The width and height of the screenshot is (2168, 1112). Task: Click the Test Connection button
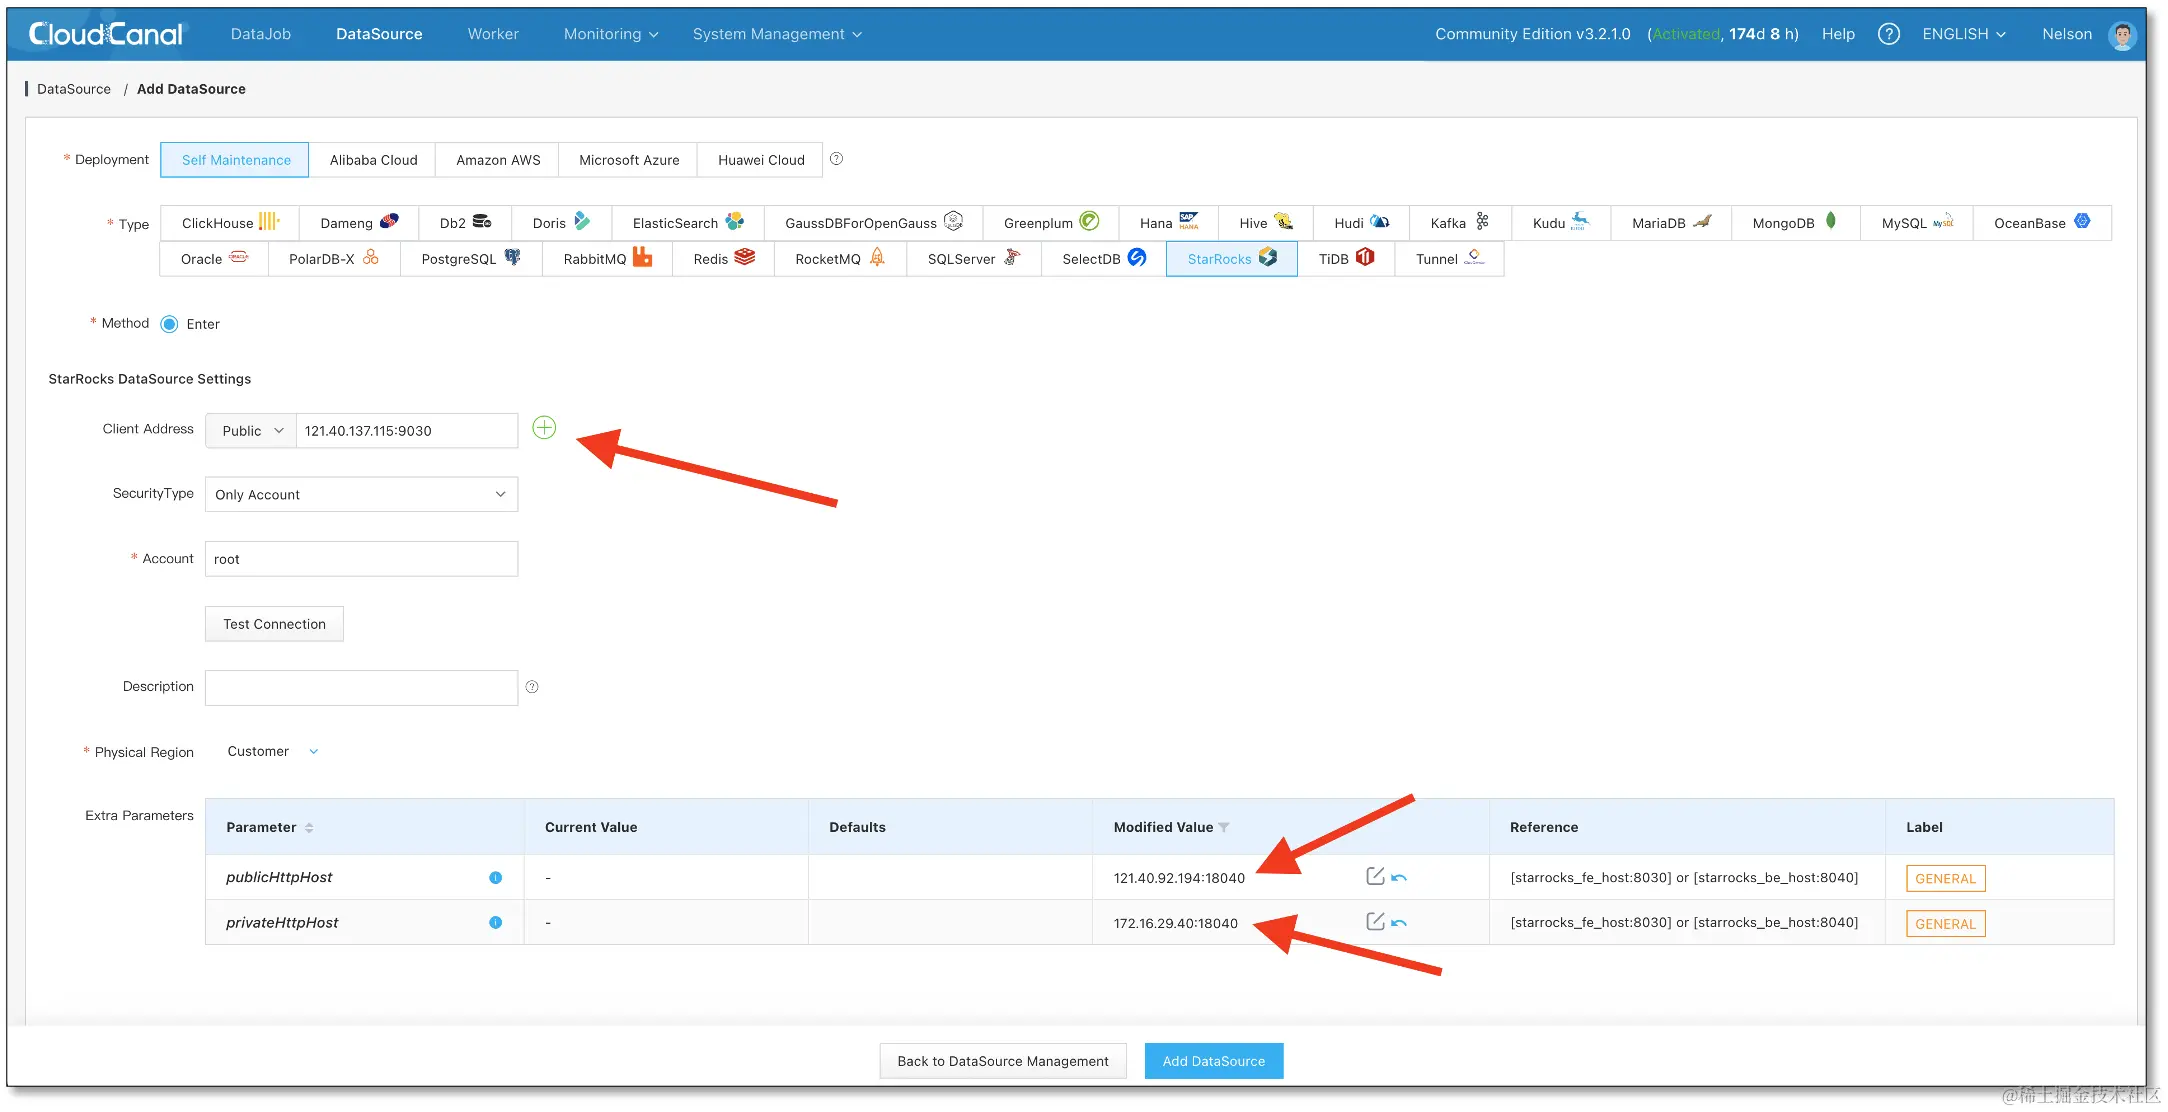(274, 624)
